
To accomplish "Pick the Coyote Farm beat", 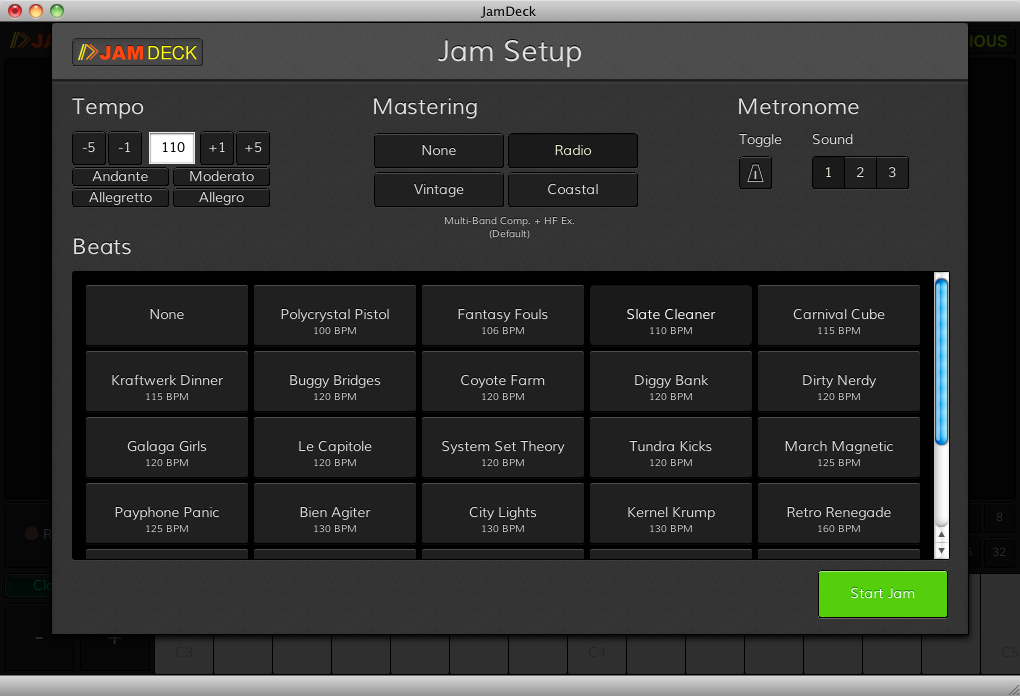I will [503, 381].
